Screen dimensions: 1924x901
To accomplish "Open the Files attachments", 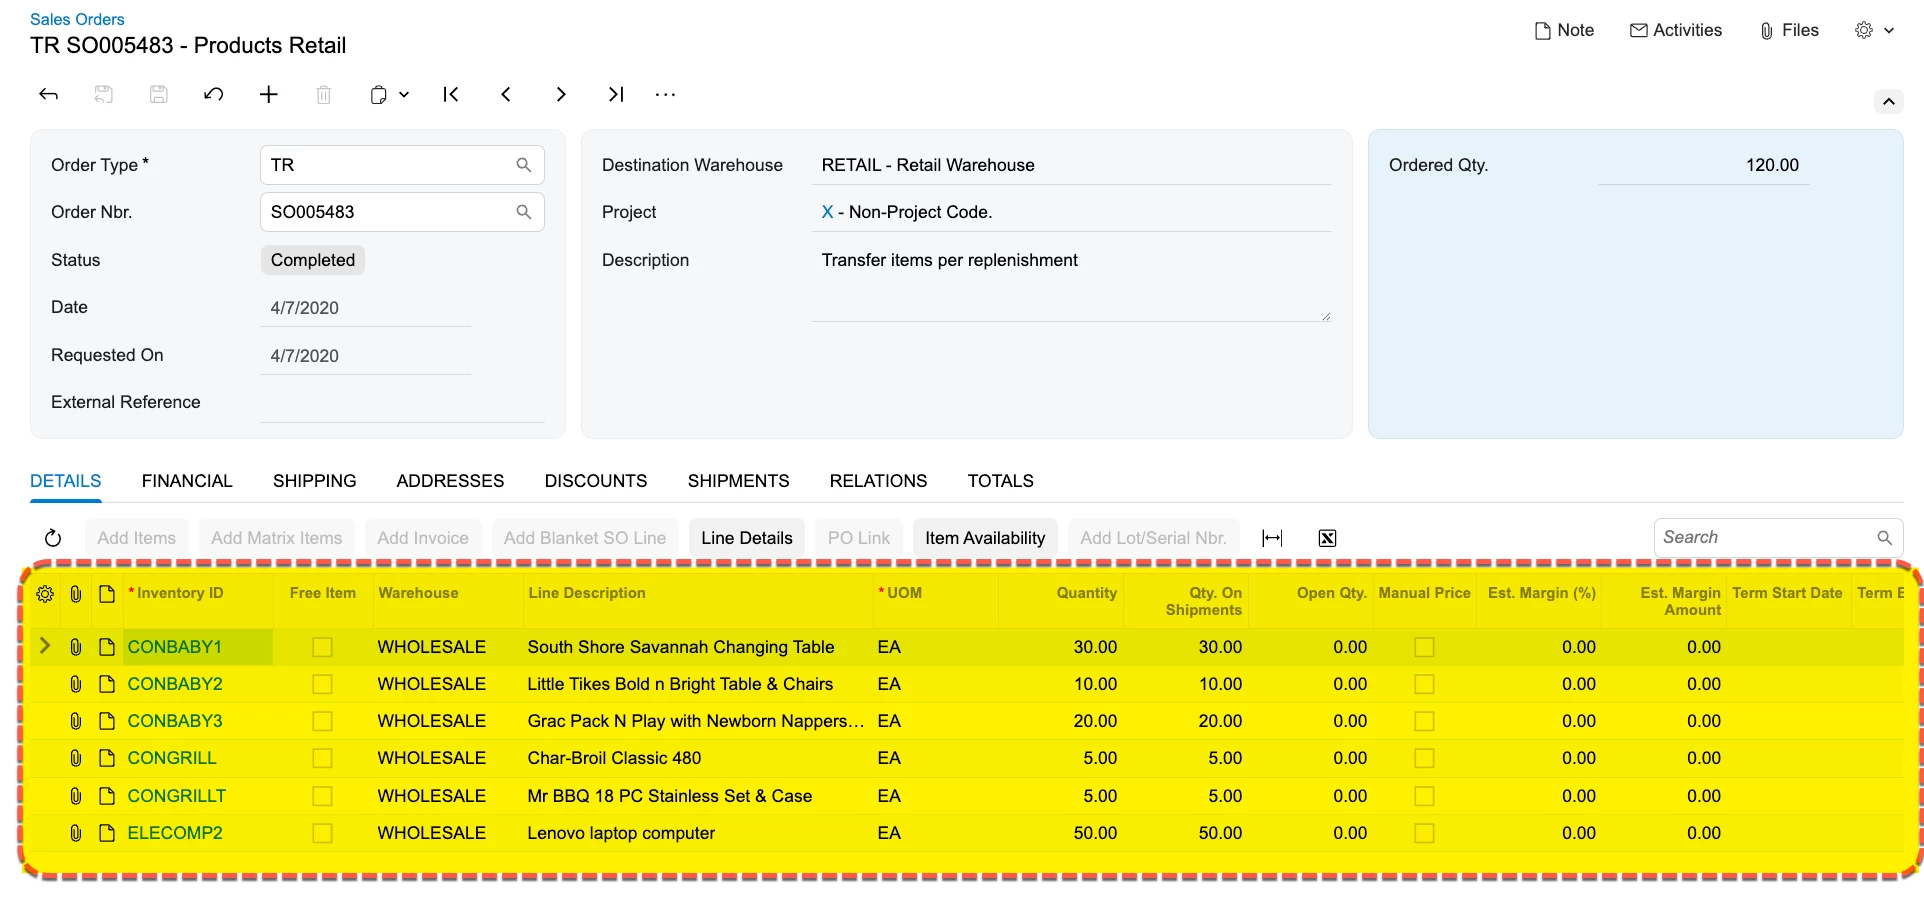I will pos(1789,30).
